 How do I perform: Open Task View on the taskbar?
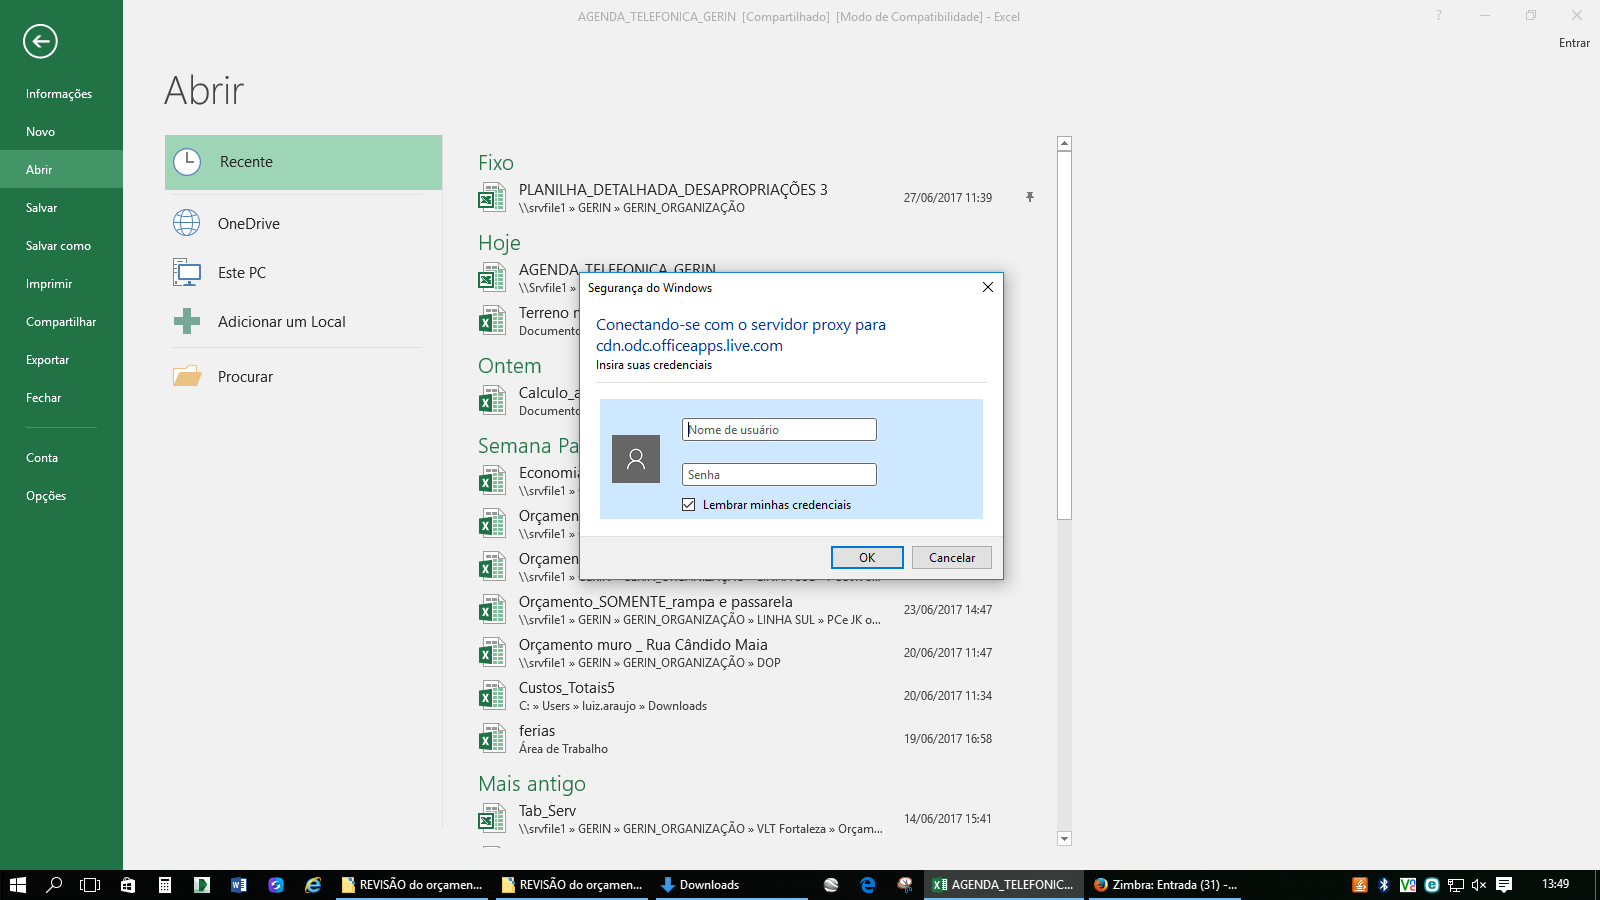click(x=90, y=885)
